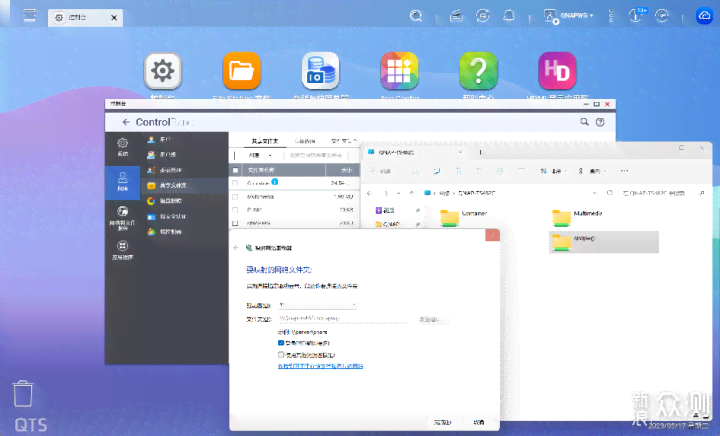Open external devices icon in QTS top bar
Screen dimensions: 720x436
tap(483, 16)
